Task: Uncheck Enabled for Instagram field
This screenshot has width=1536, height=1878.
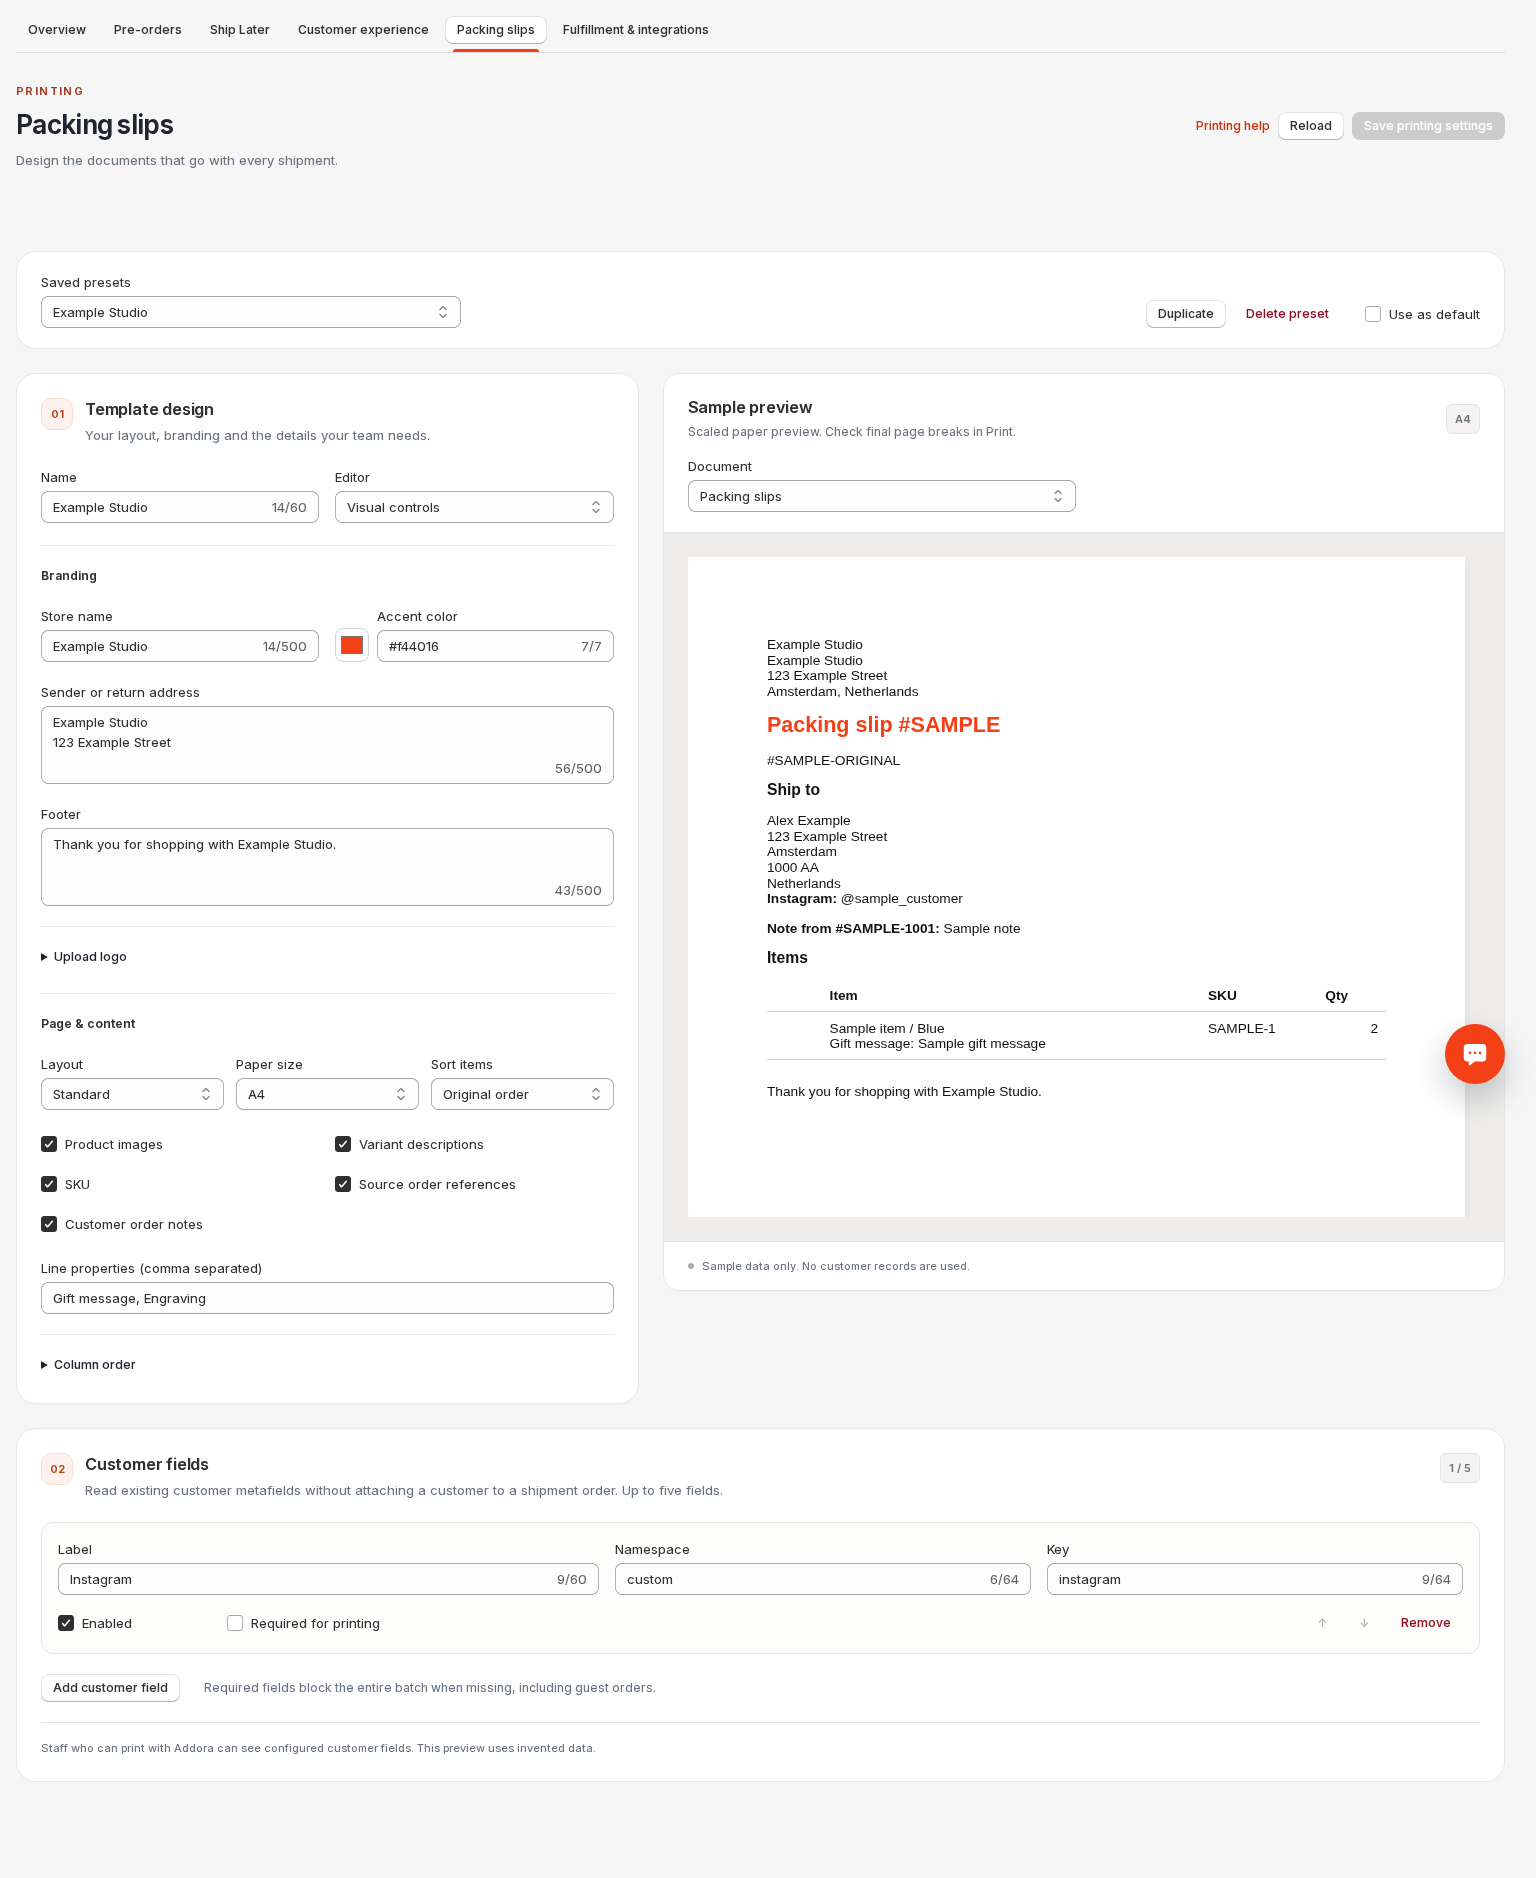Action: (66, 1623)
